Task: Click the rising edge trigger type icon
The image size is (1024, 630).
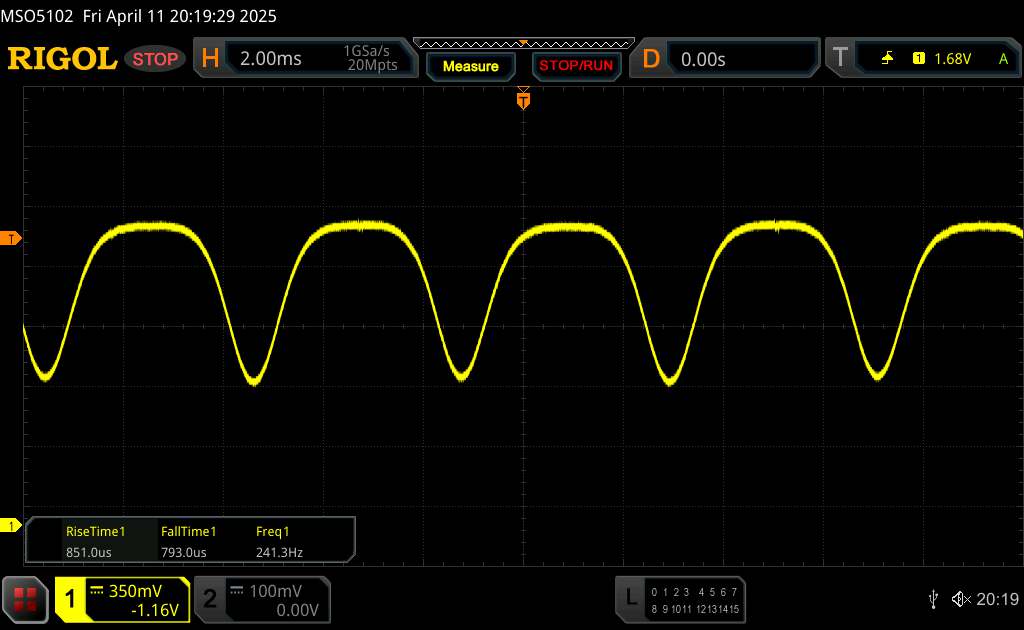Action: coord(888,59)
